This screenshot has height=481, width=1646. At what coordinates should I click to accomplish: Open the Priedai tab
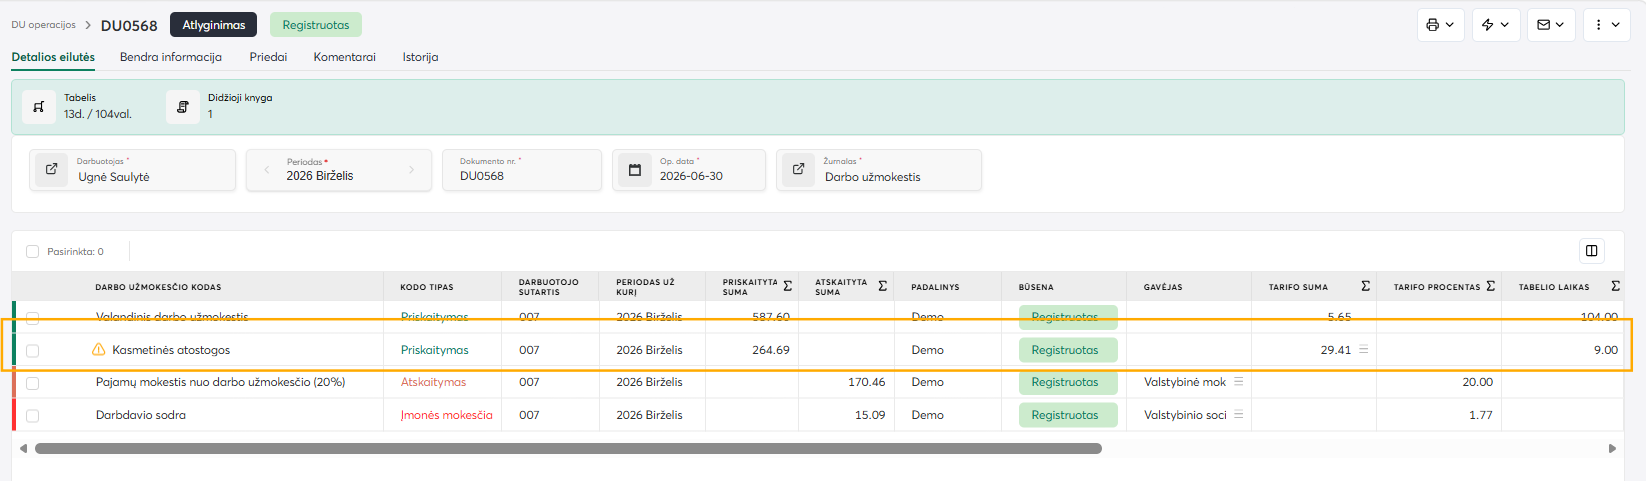pyautogui.click(x=268, y=57)
